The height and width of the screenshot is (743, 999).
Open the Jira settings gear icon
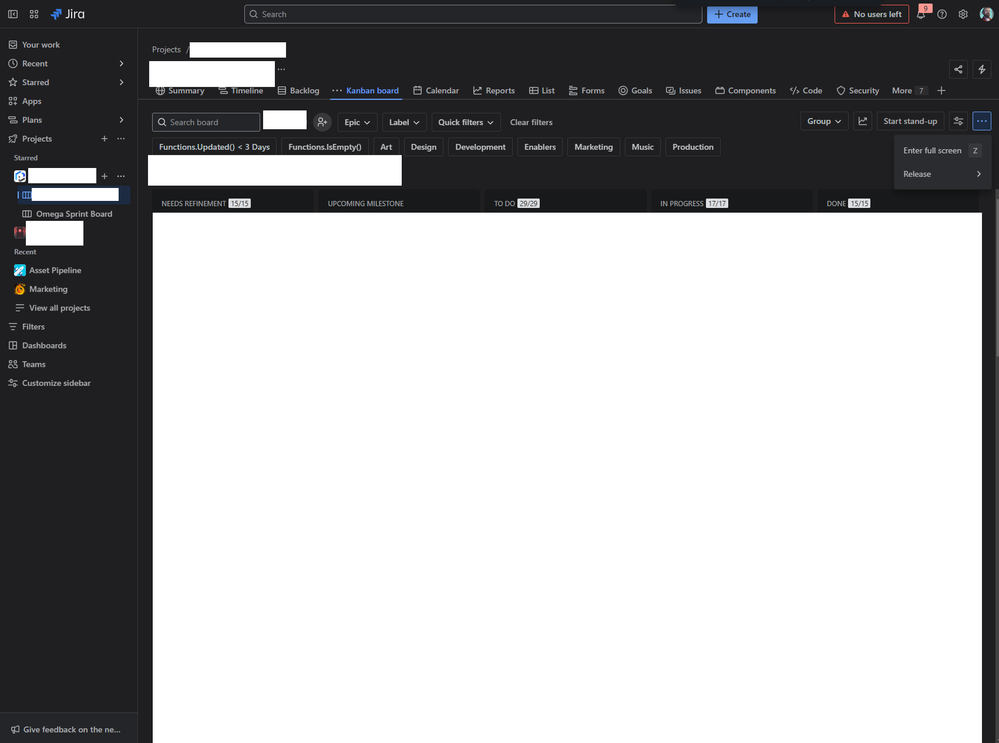962,14
